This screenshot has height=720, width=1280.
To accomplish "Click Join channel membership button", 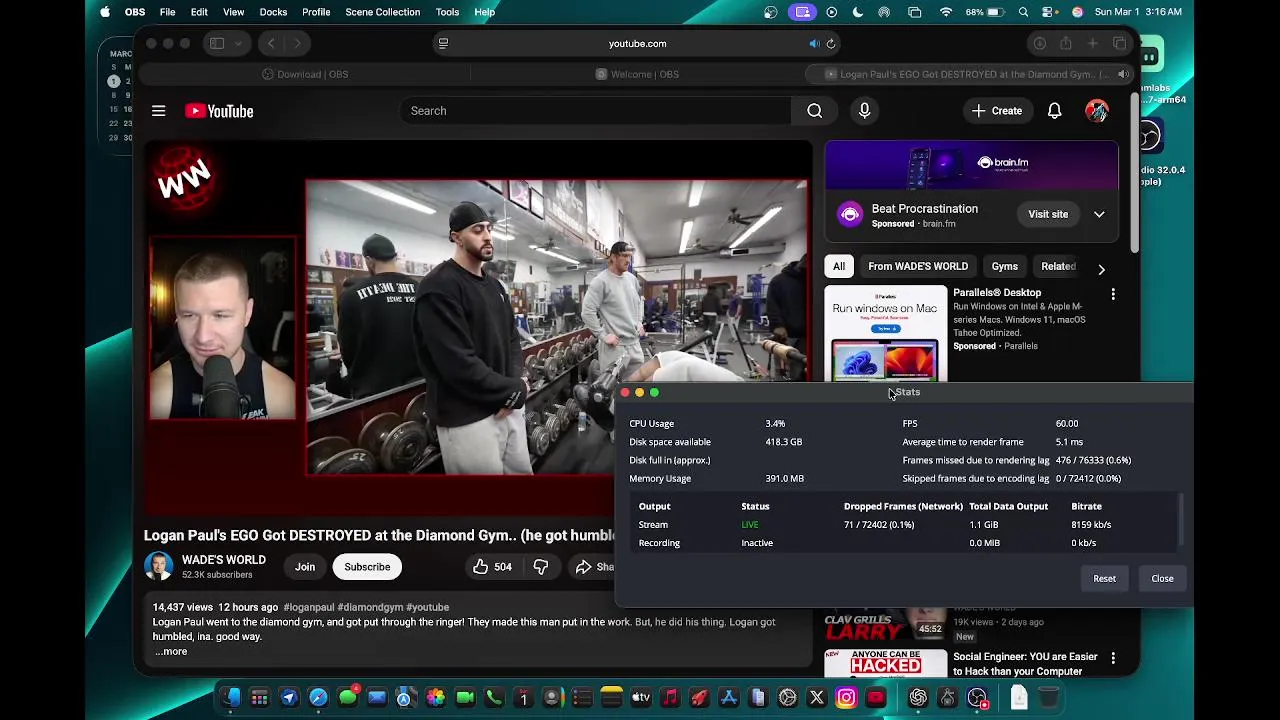I will [305, 567].
